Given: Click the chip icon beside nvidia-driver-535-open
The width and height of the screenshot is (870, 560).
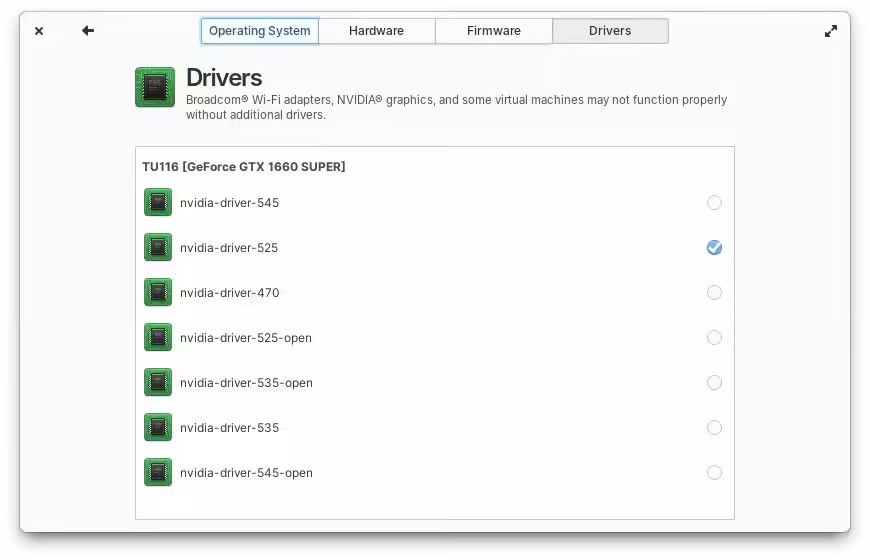Looking at the screenshot, I should [158, 383].
